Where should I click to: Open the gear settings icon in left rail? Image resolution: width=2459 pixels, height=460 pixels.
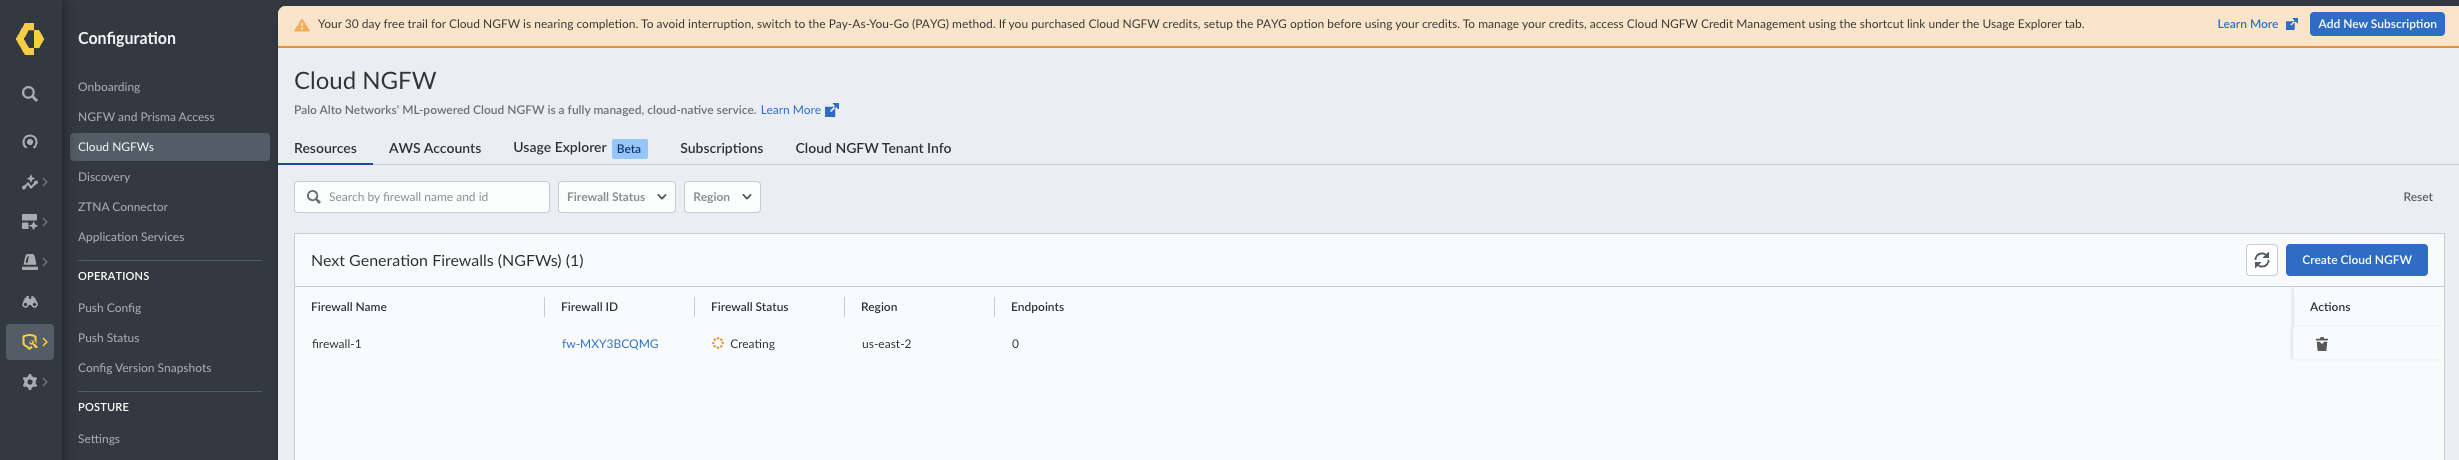click(x=30, y=382)
